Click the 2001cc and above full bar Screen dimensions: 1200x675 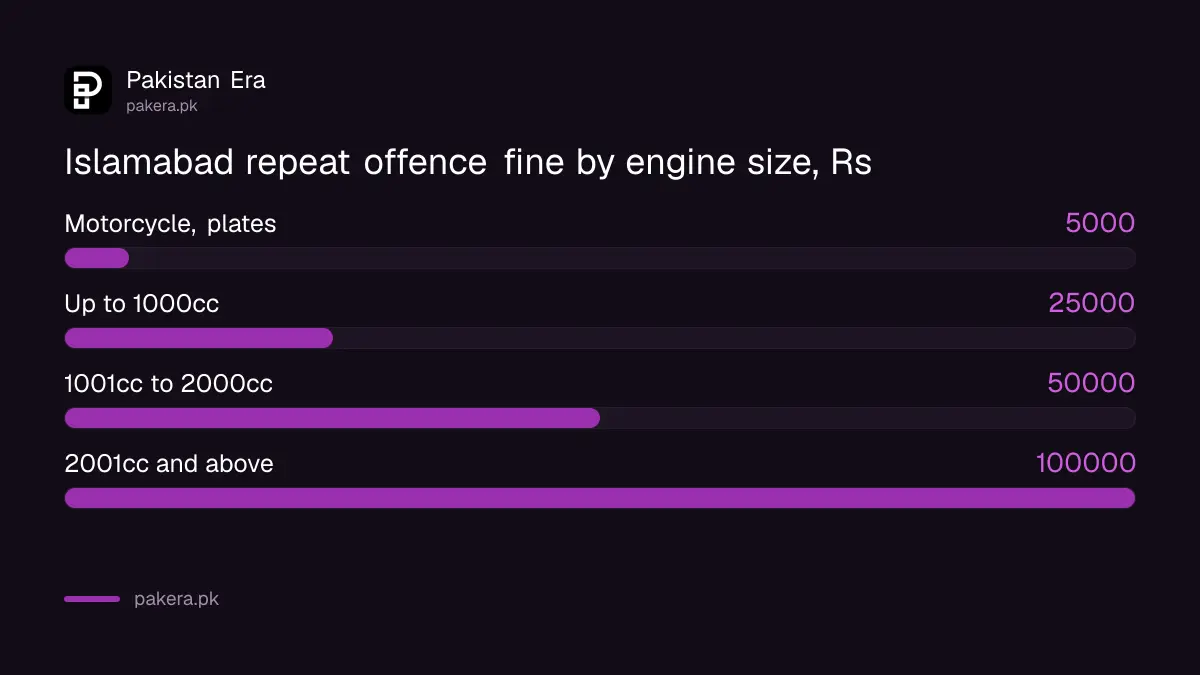tap(600, 498)
